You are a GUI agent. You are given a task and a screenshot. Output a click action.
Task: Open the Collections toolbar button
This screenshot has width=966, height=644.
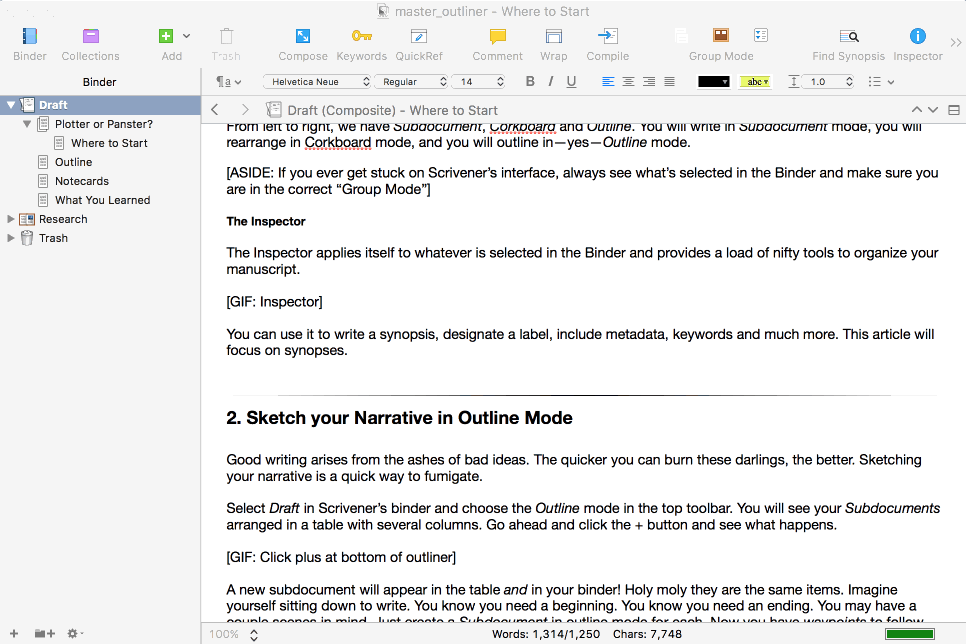tap(91, 36)
